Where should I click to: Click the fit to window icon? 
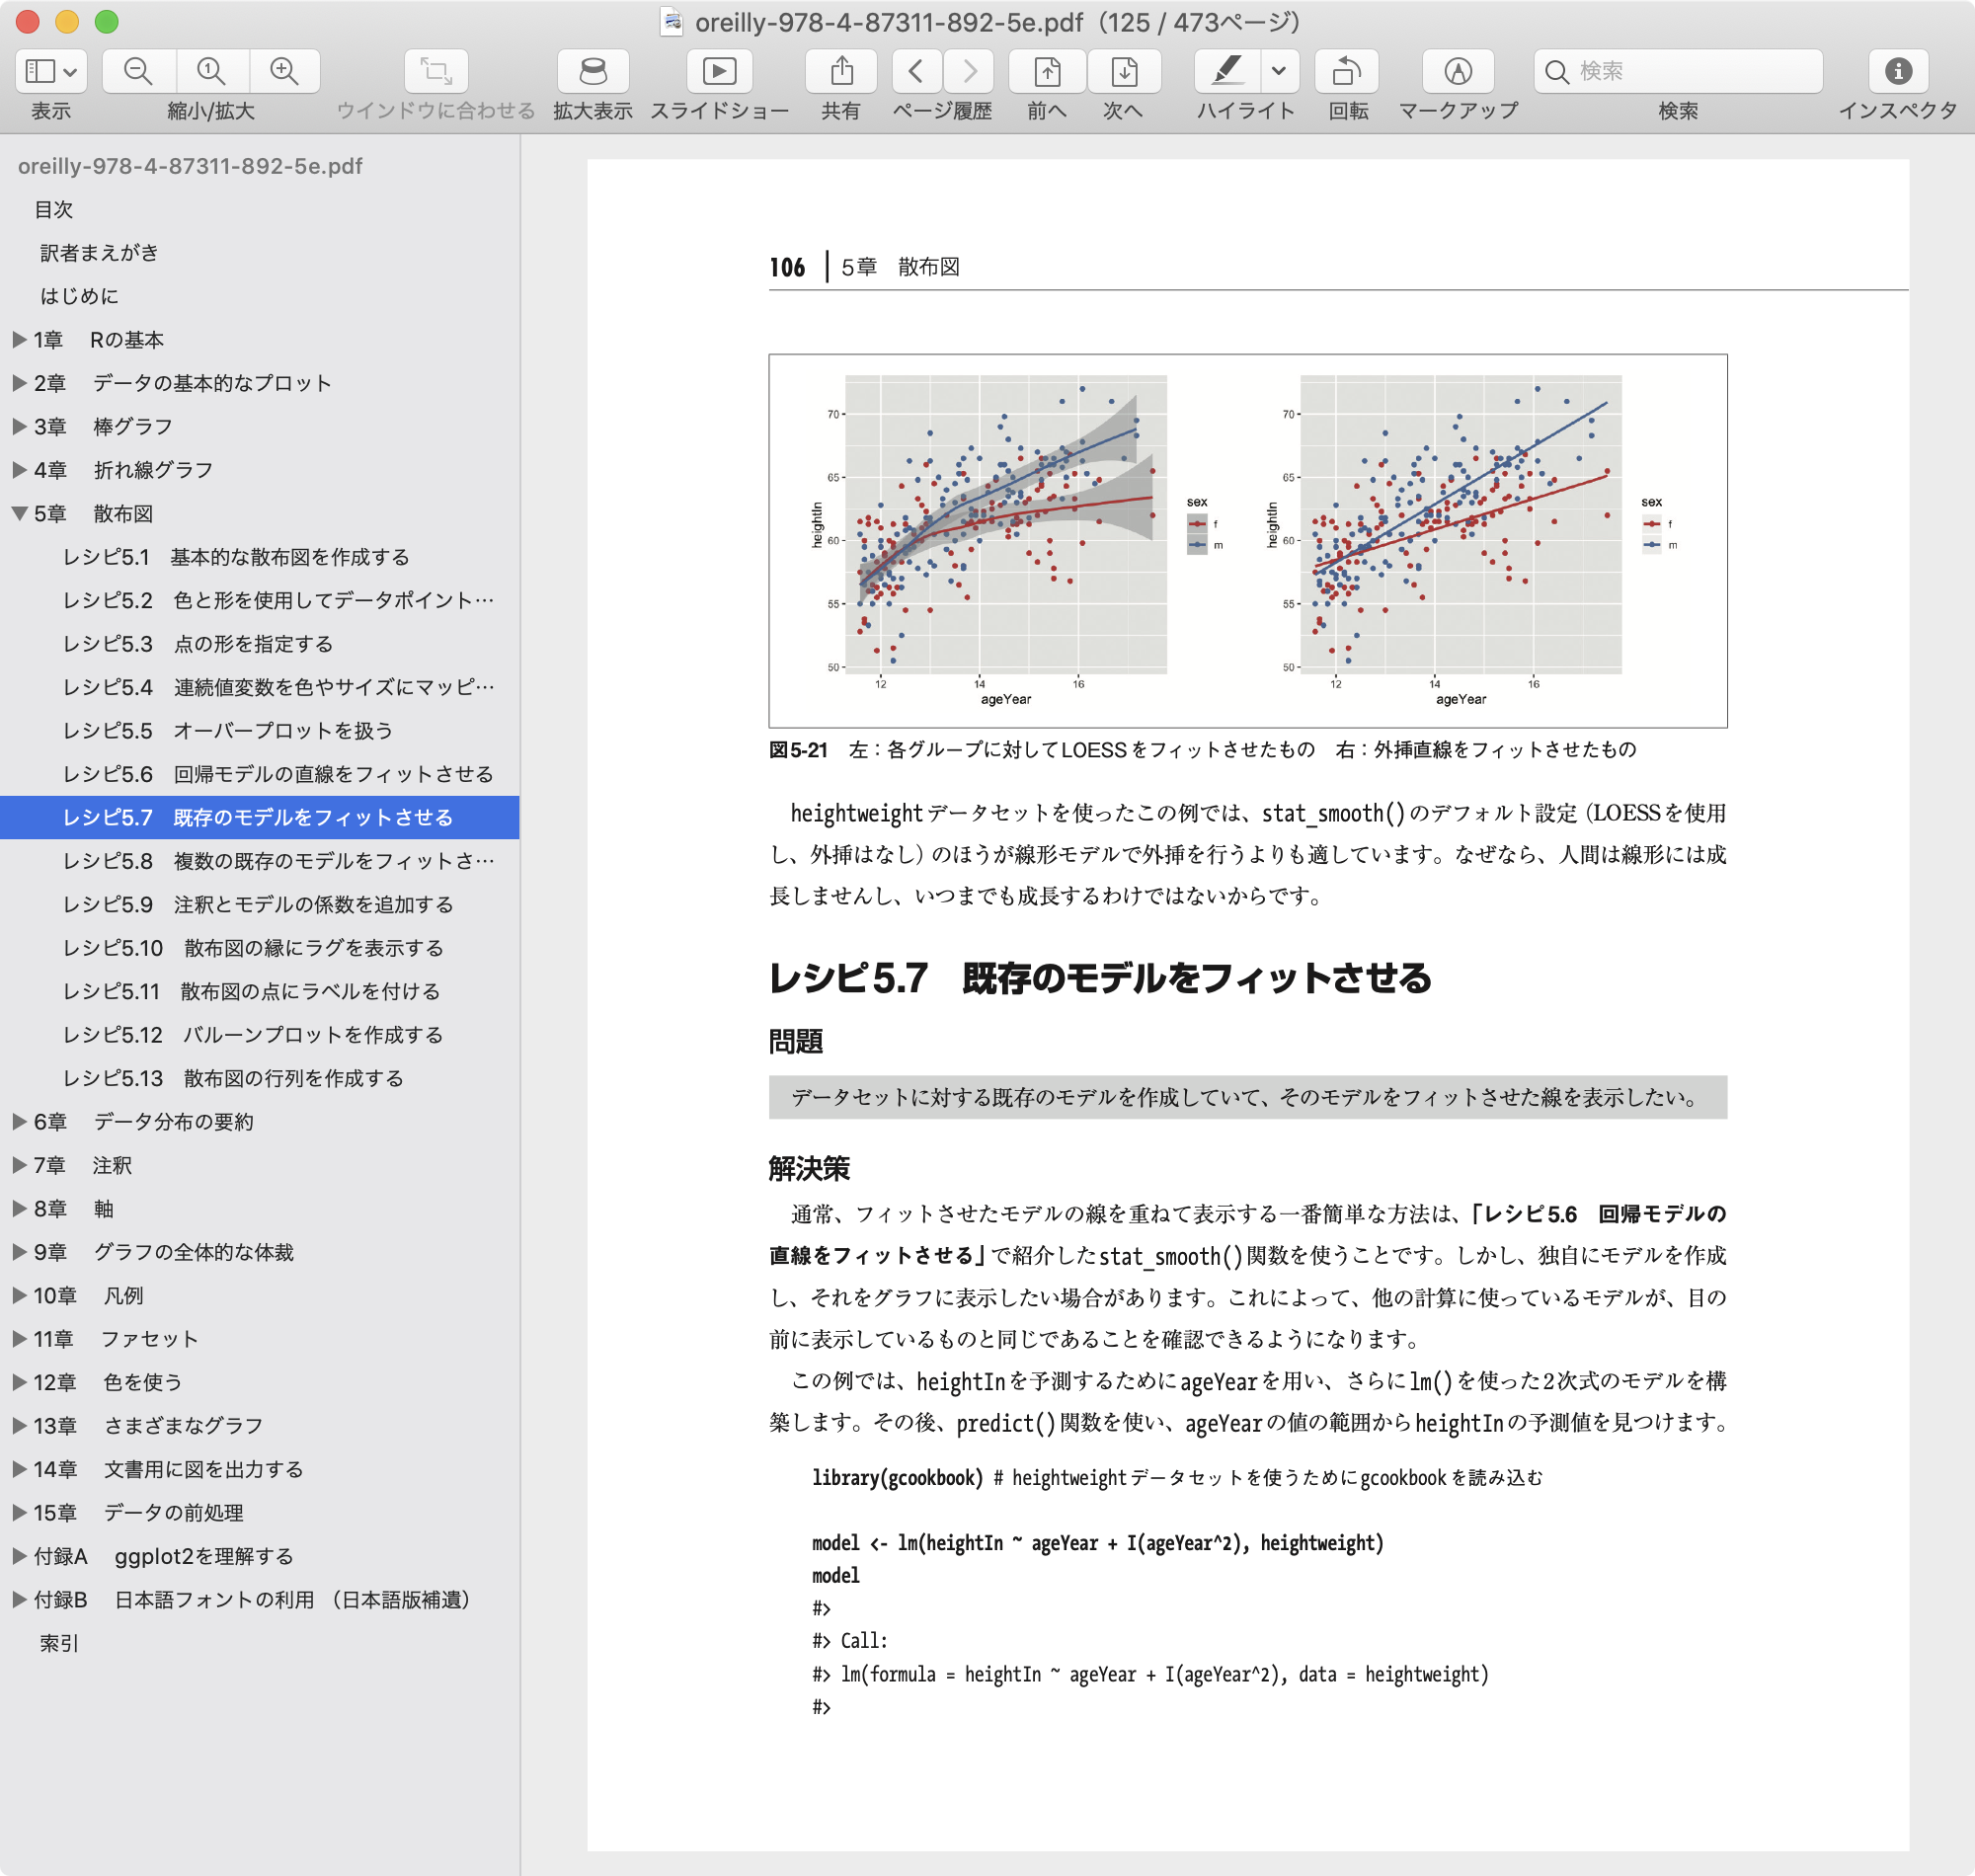click(436, 71)
